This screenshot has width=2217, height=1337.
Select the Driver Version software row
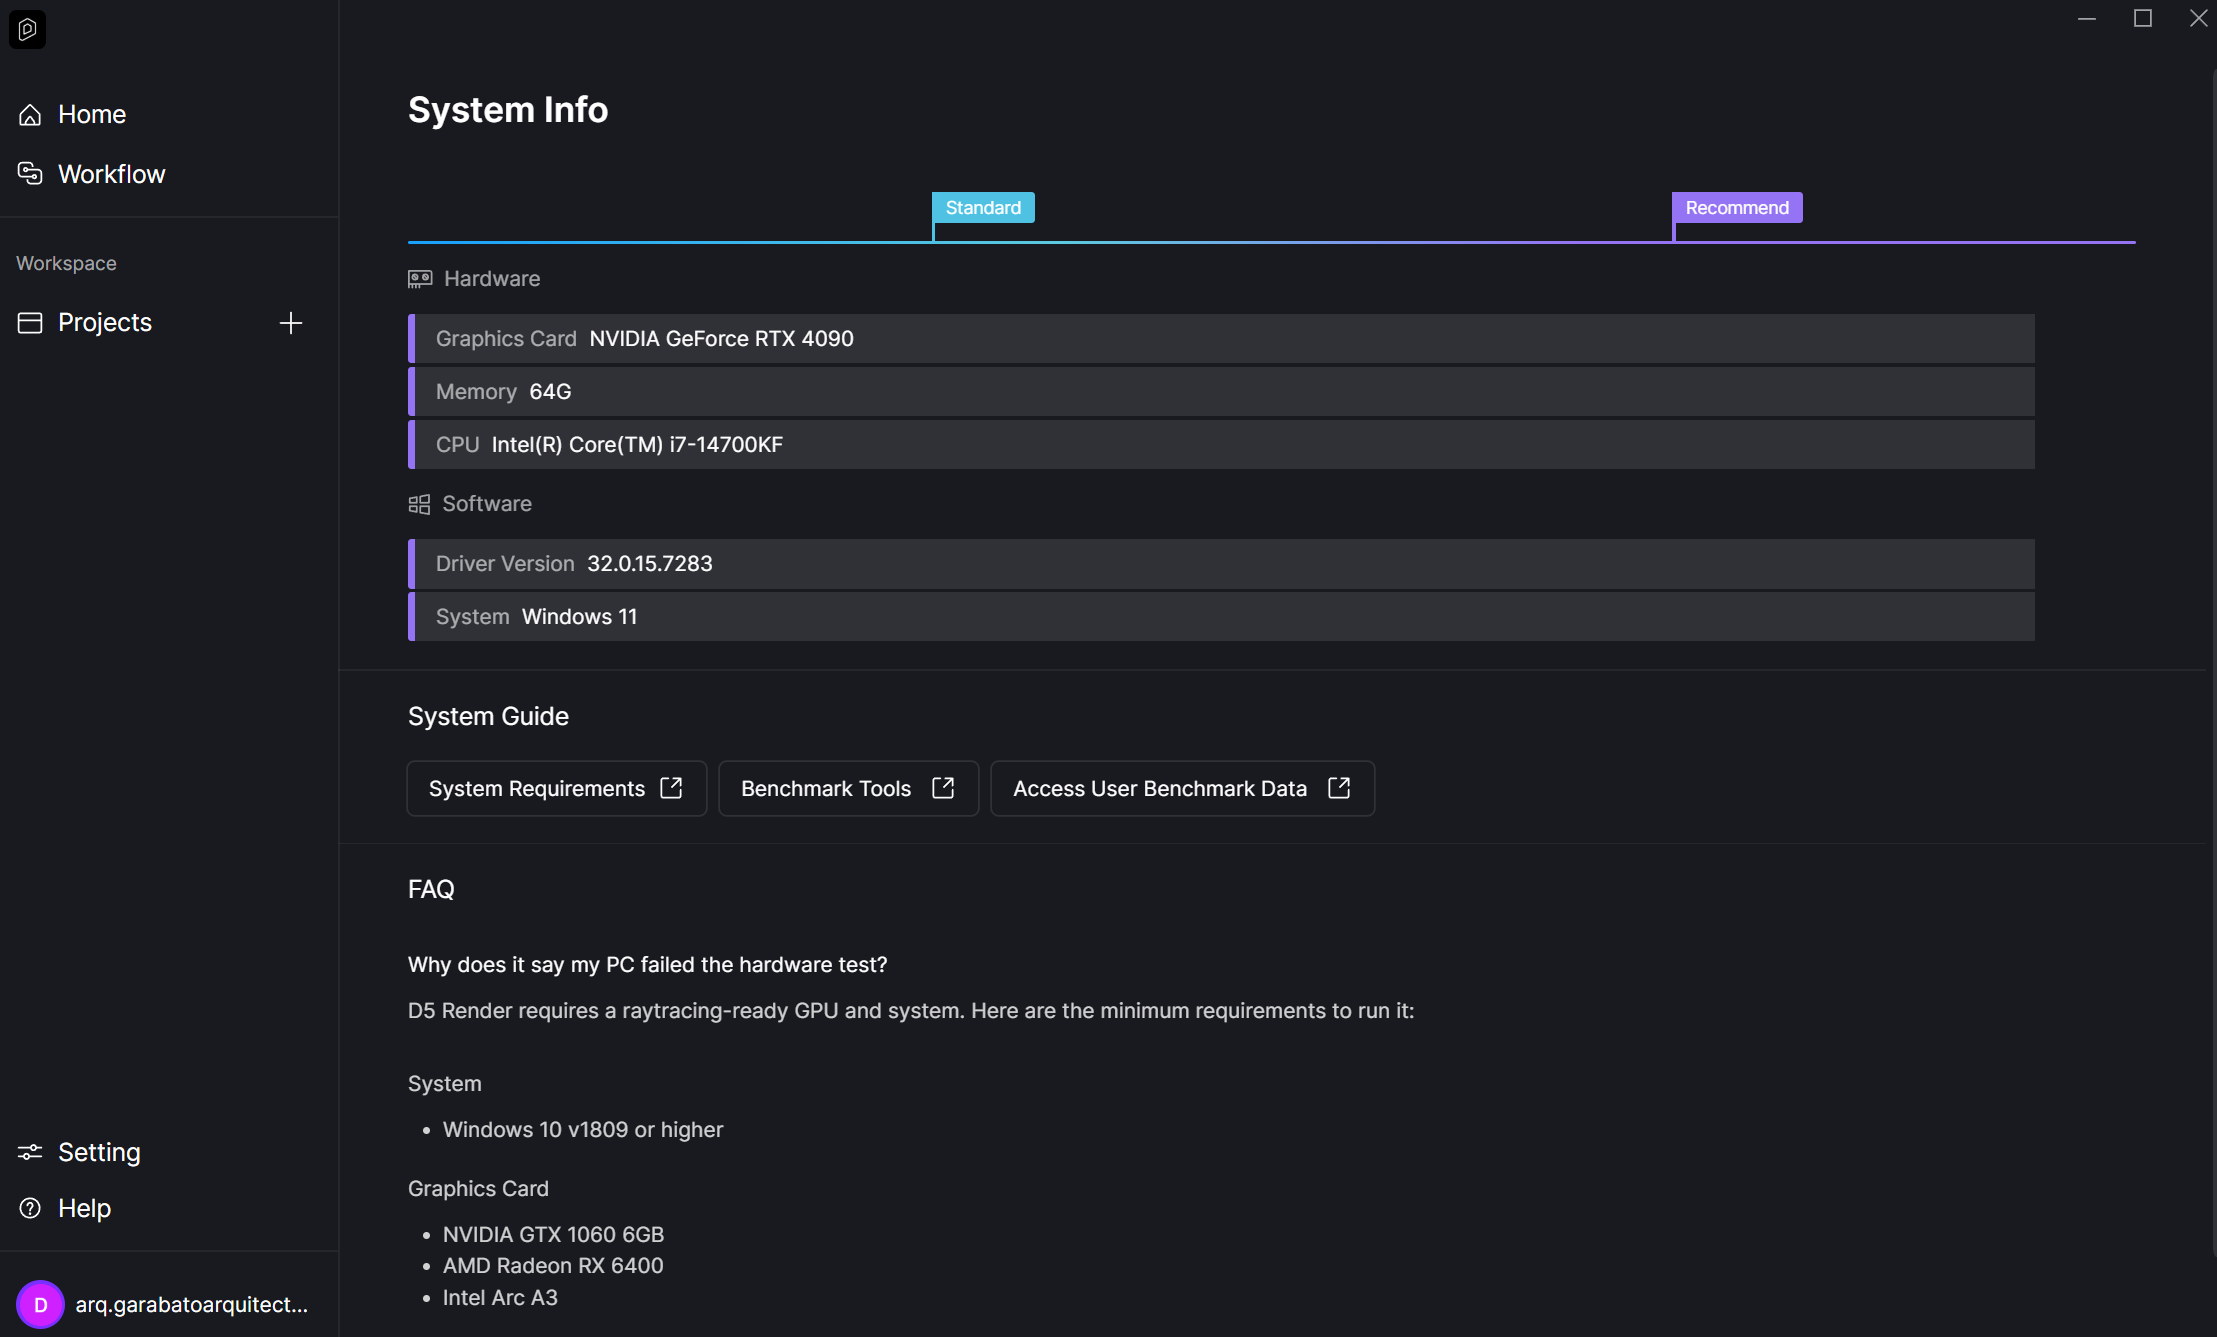(1220, 564)
